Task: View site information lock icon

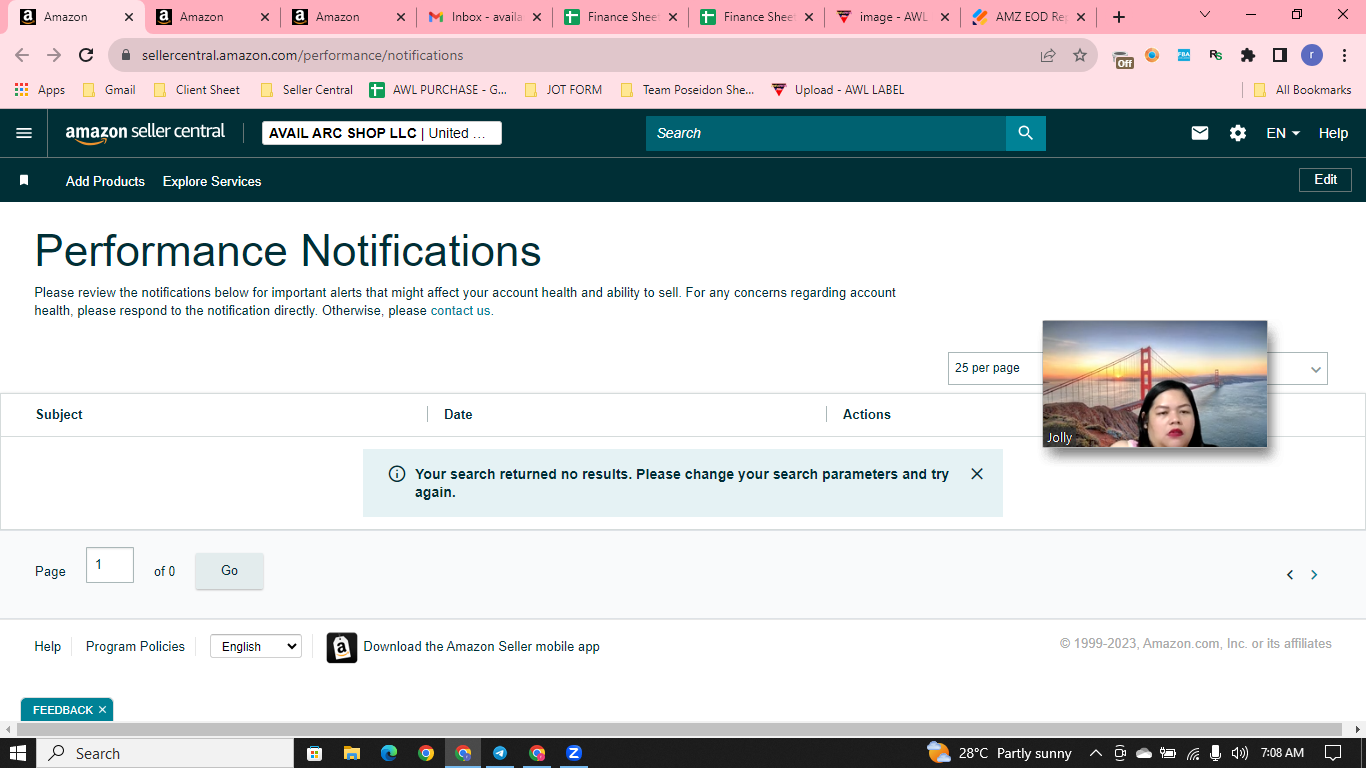Action: click(x=126, y=55)
